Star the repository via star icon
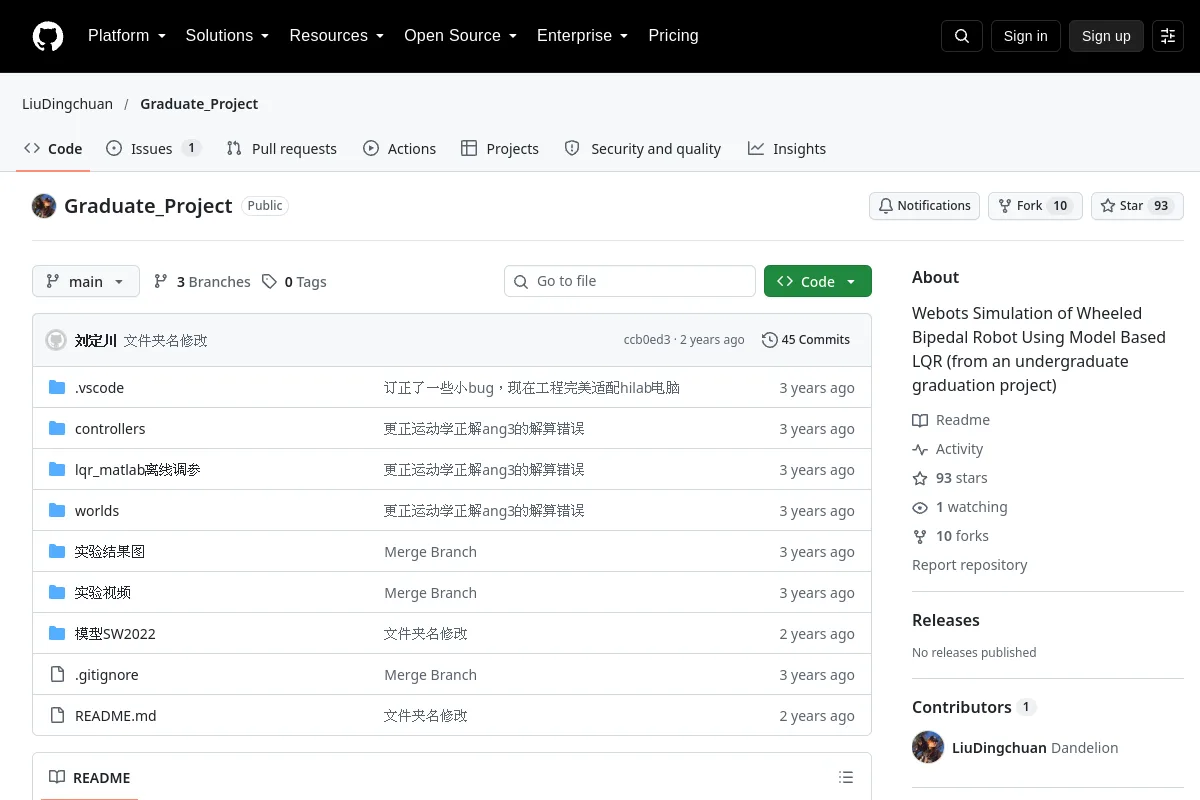 1108,206
